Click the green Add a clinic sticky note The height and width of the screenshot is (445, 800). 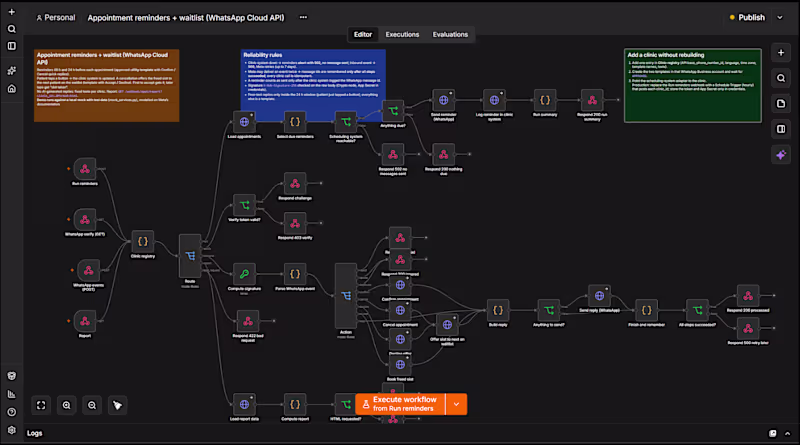tap(693, 85)
